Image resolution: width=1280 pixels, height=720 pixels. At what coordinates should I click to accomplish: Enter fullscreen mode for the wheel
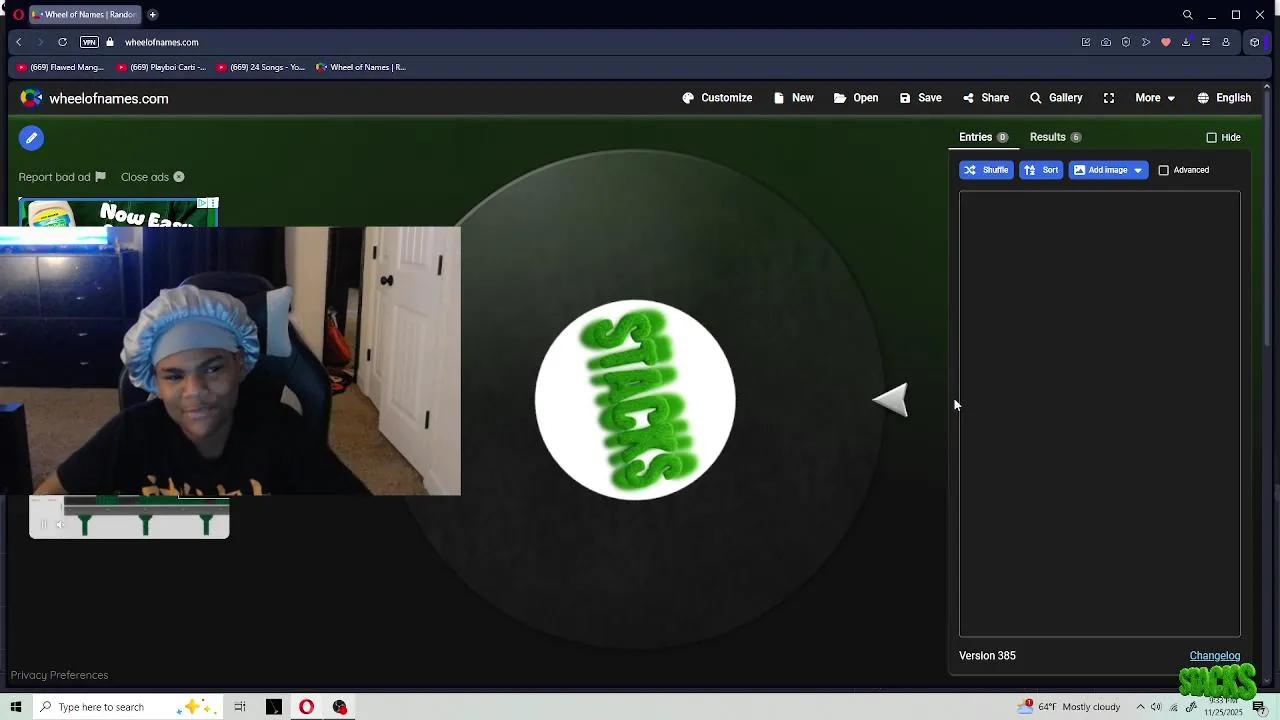1109,97
